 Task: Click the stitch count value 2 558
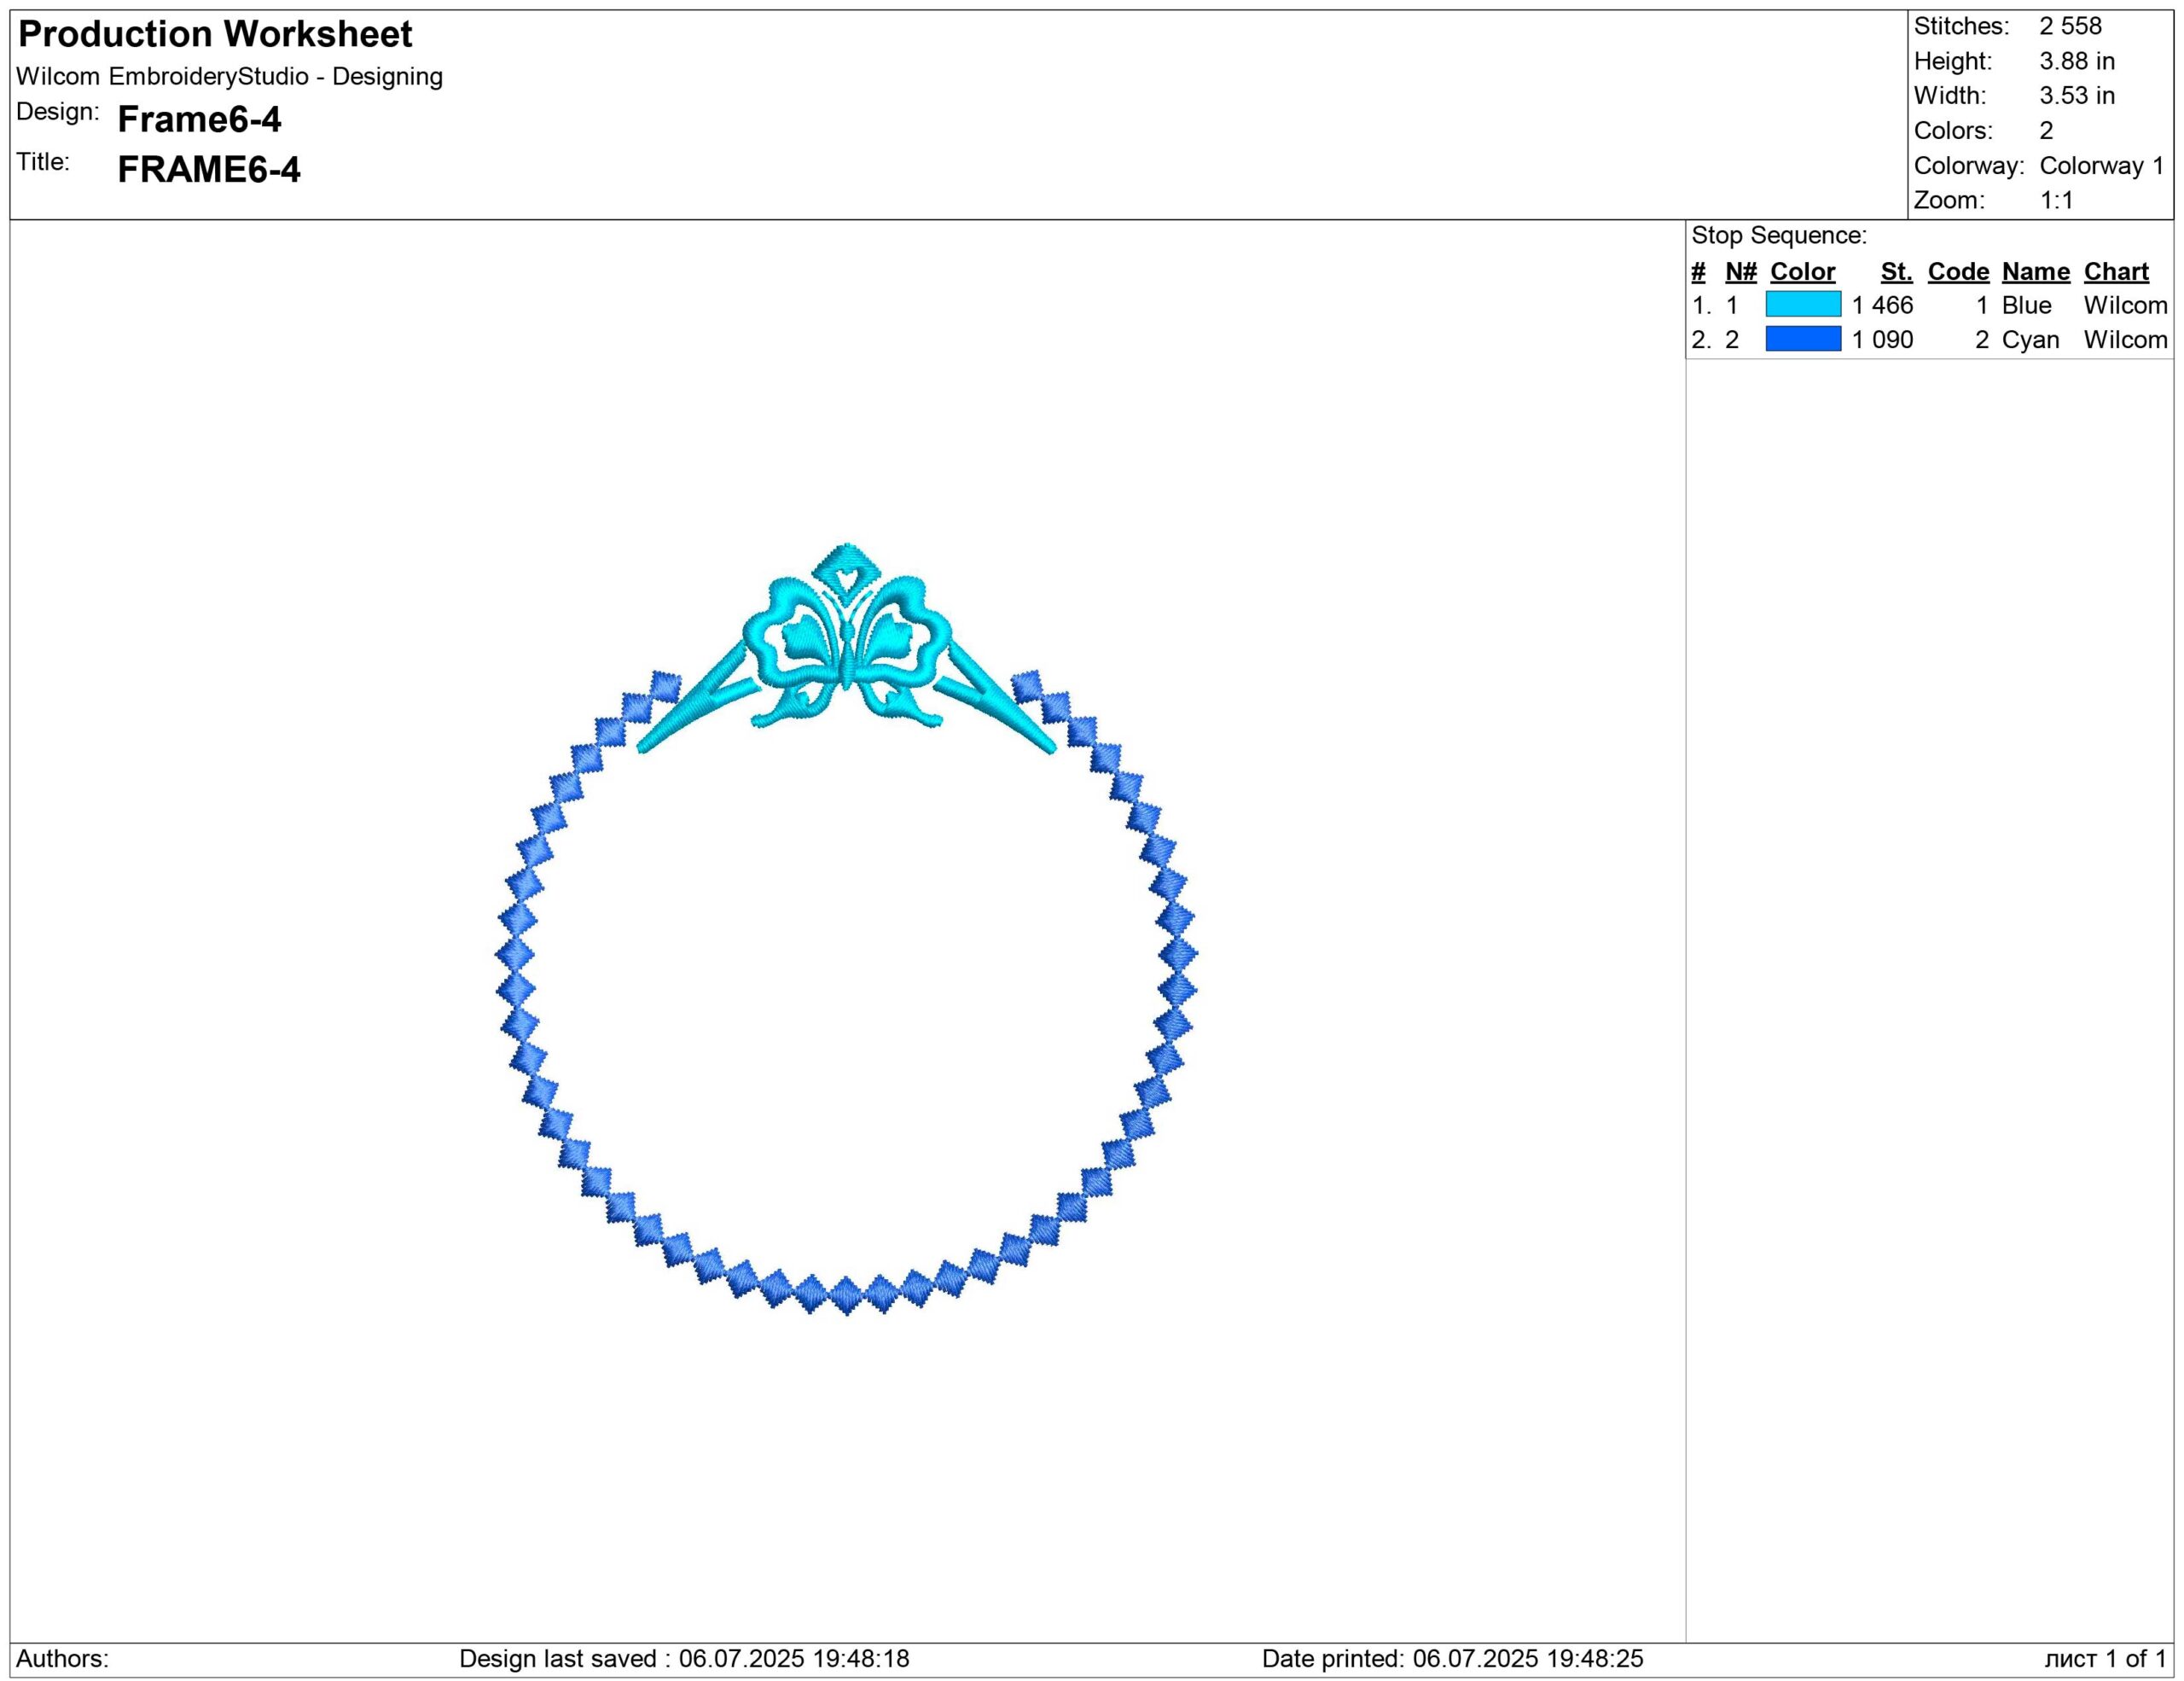click(x=2070, y=26)
